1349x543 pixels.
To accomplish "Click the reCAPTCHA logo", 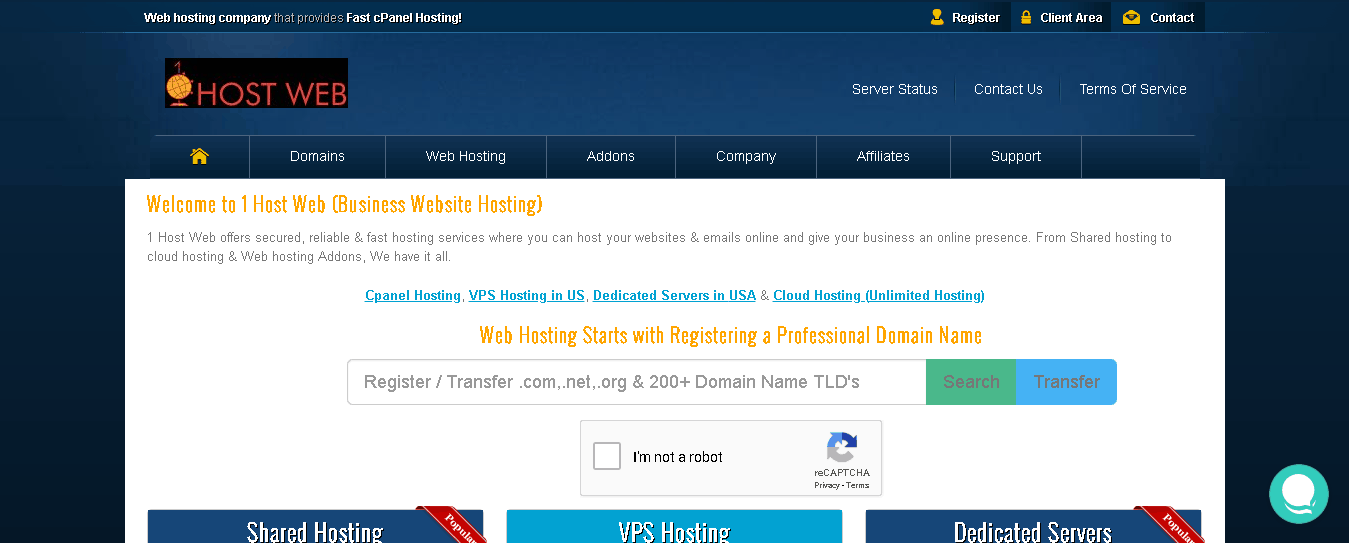I will click(842, 448).
